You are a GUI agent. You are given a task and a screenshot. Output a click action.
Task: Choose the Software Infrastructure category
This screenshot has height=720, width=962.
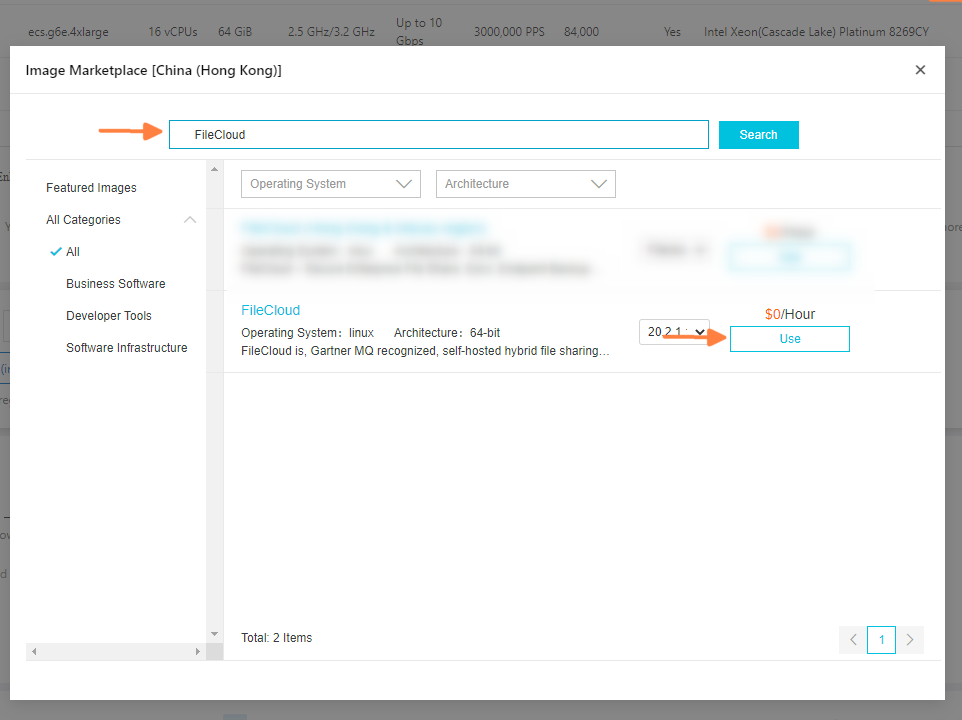click(x=127, y=348)
